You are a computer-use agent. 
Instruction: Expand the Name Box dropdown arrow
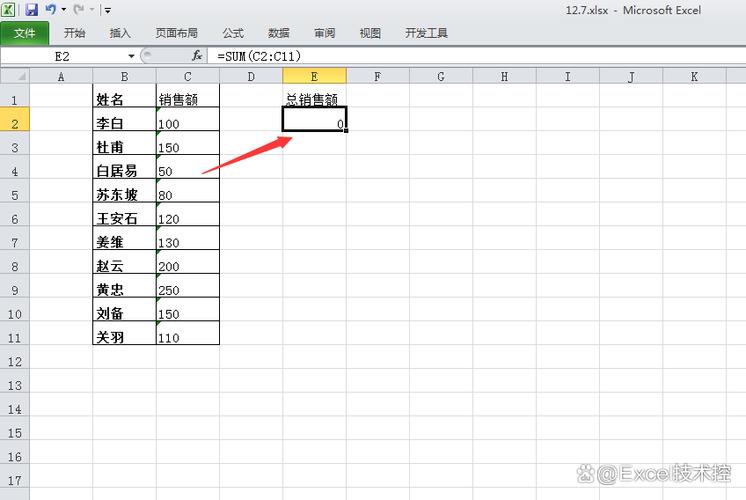(131, 57)
